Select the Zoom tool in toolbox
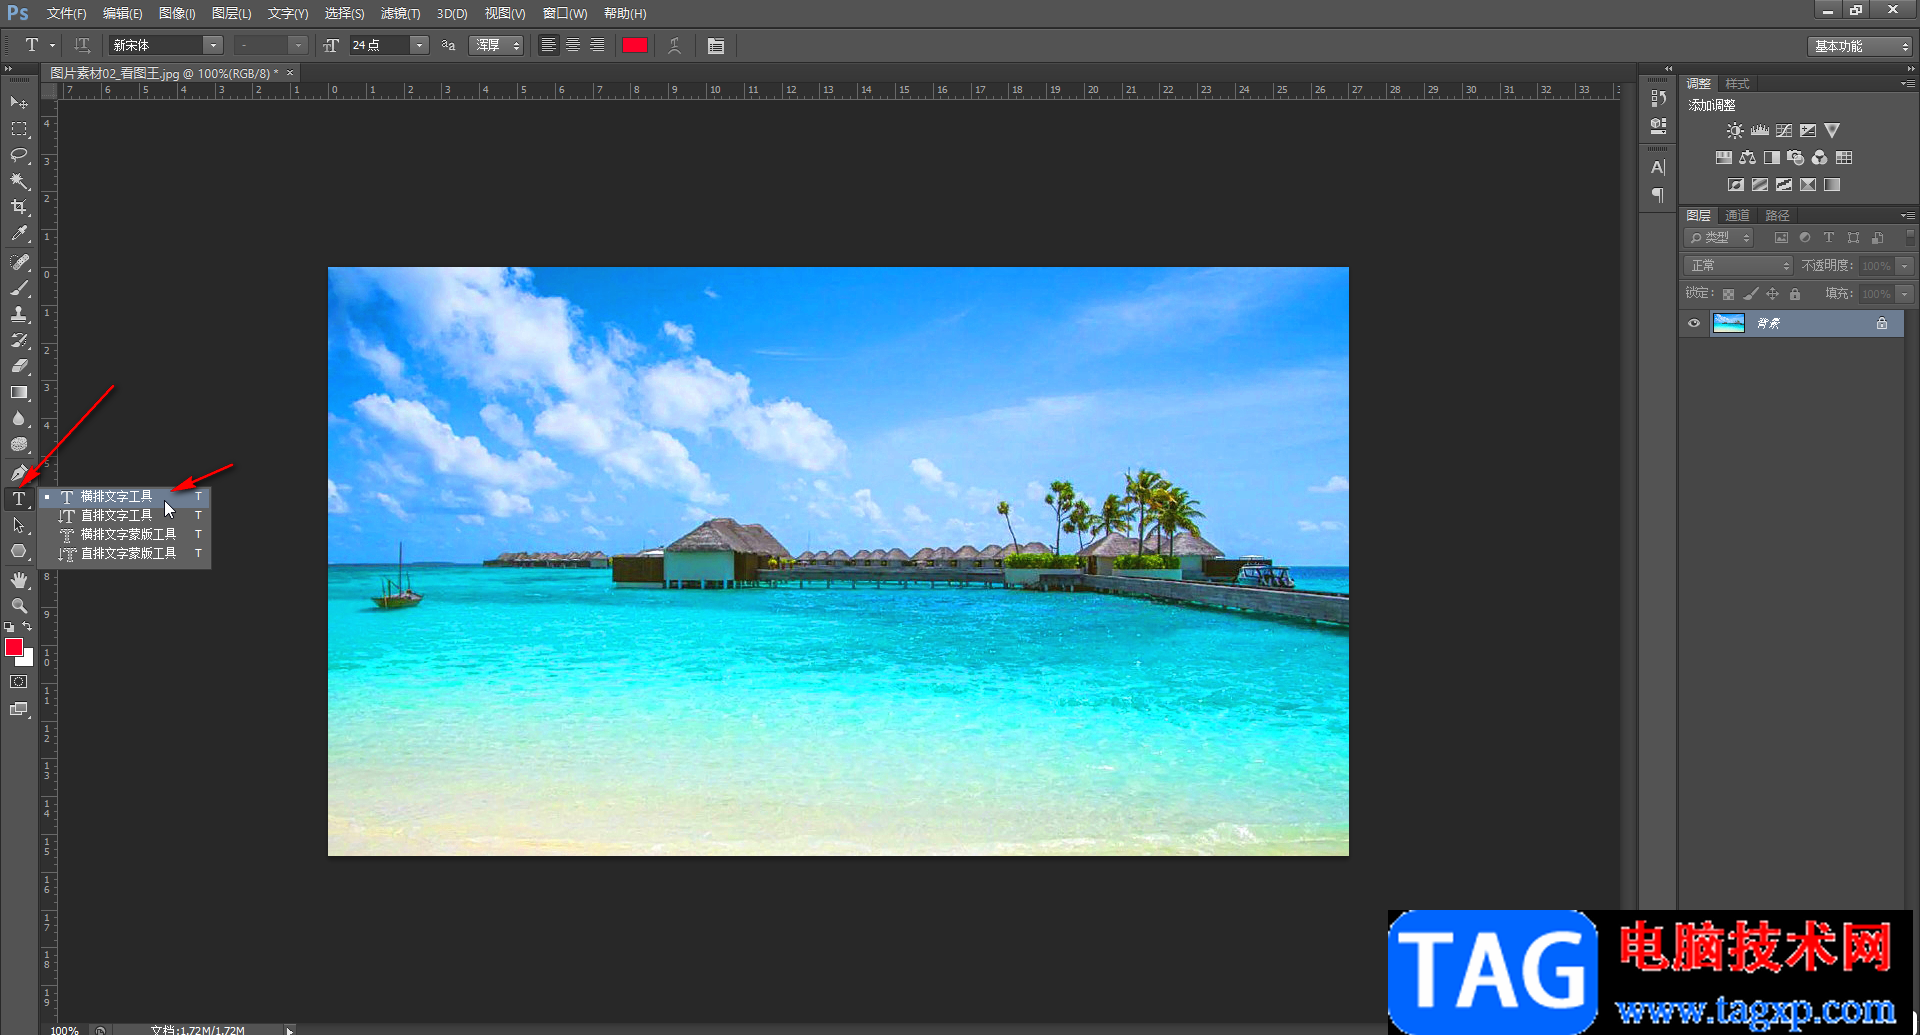 [19, 606]
